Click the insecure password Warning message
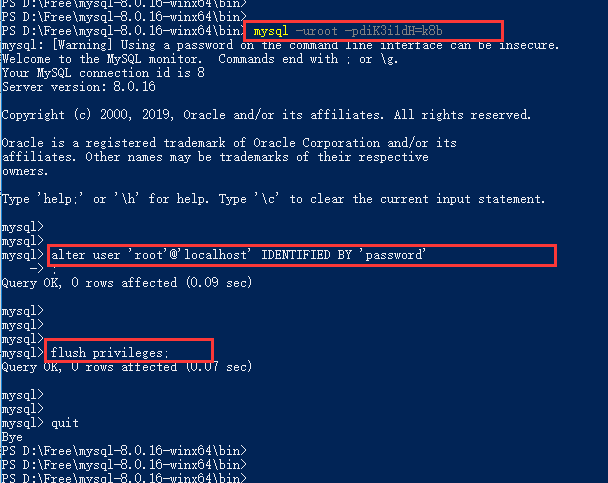Image resolution: width=608 pixels, height=483 pixels. click(280, 45)
